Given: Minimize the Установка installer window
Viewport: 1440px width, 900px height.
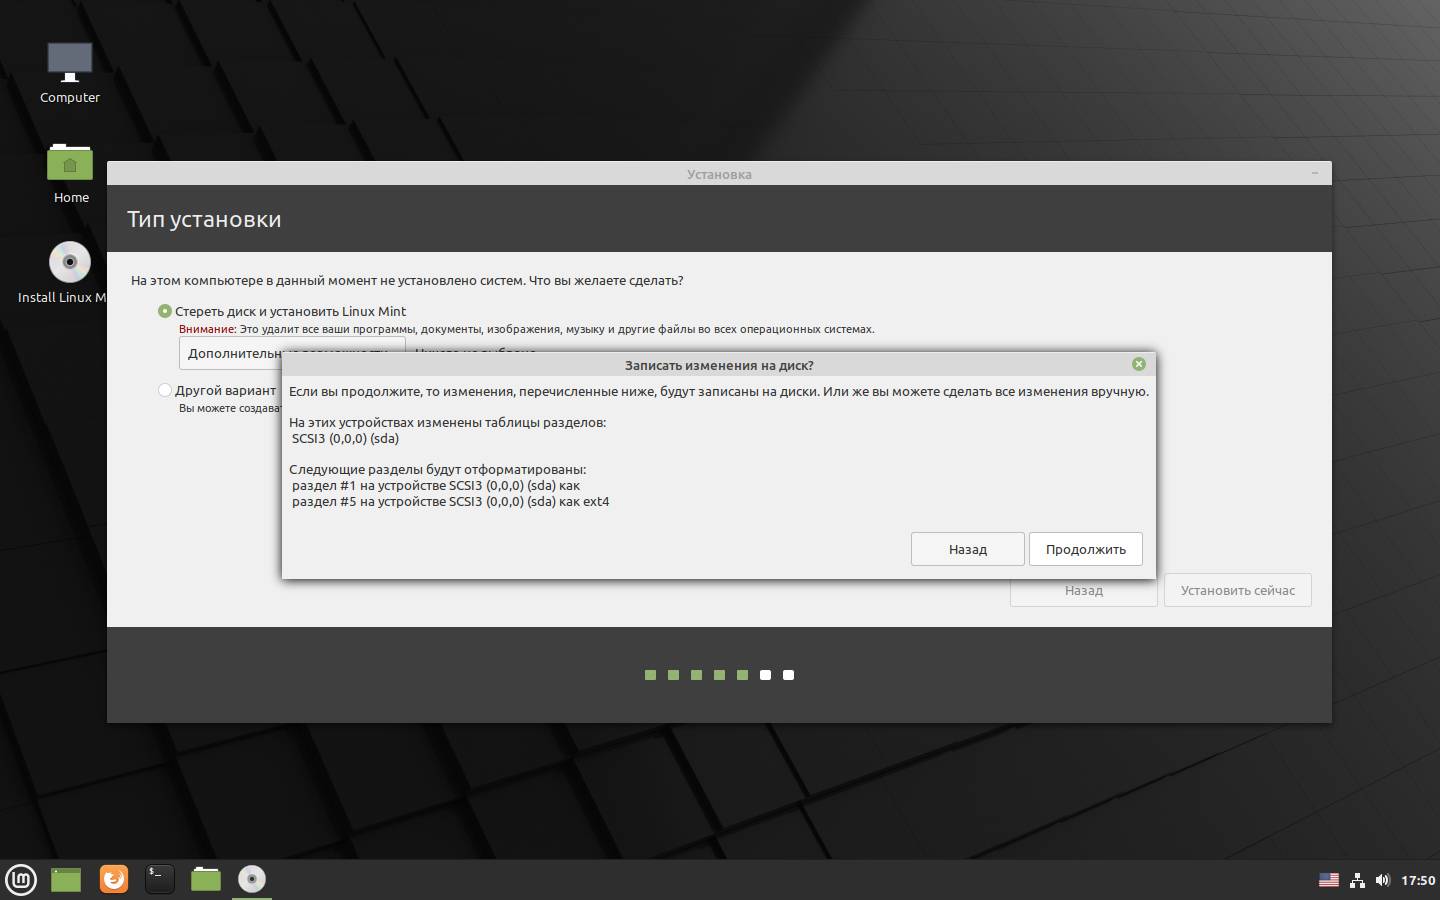Looking at the screenshot, I should click(1315, 173).
